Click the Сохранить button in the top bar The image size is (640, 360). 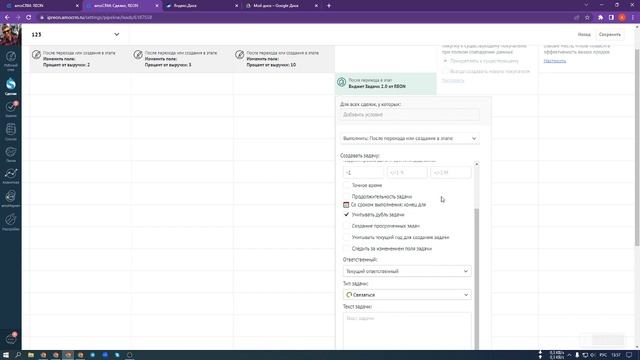tap(610, 35)
